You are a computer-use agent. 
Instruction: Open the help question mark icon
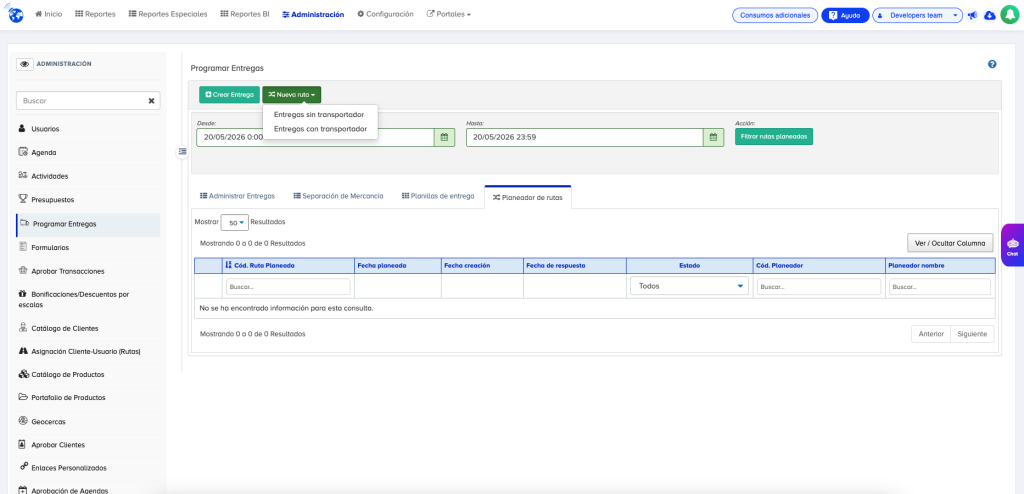tap(992, 64)
